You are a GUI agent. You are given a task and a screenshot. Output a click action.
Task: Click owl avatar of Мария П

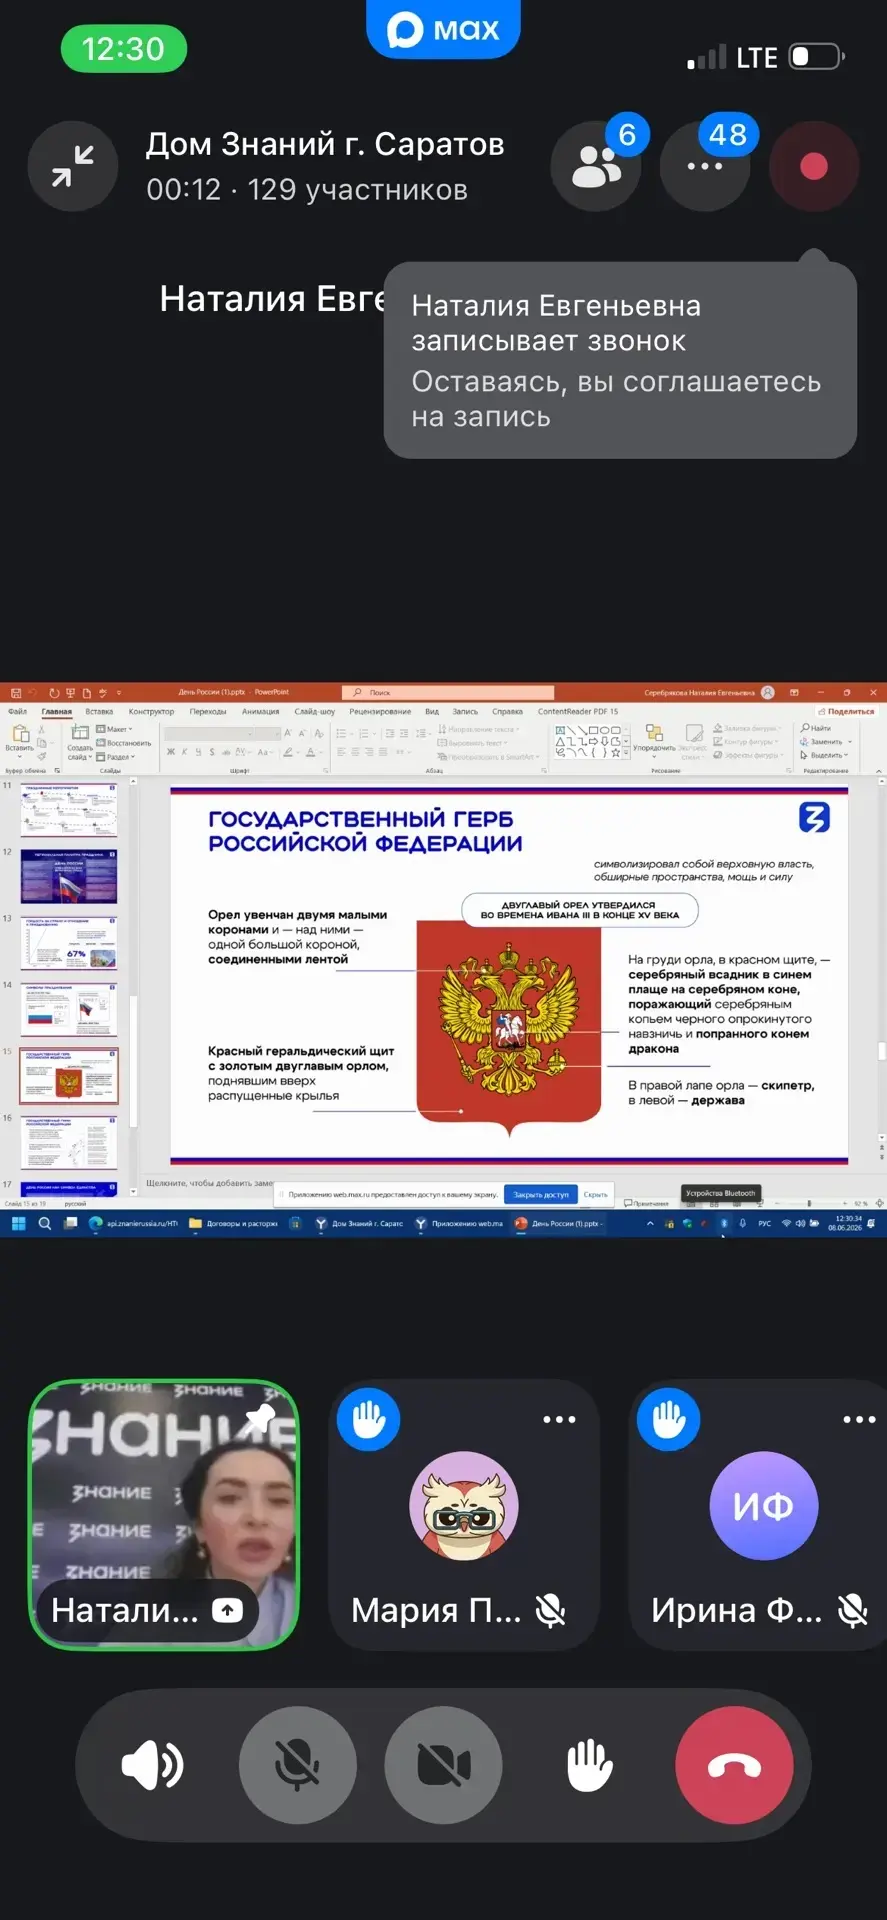(x=464, y=1505)
